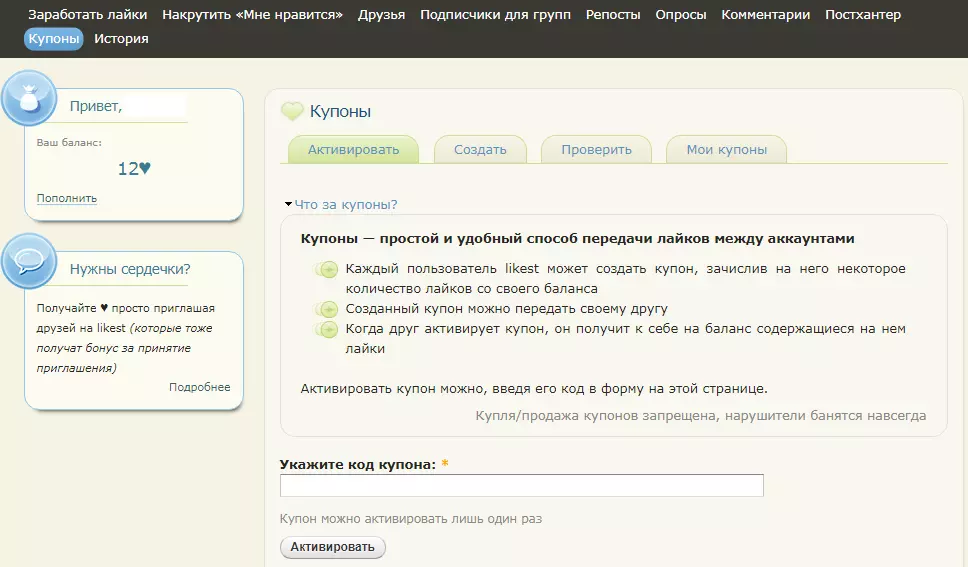Open the Заработать лайки menu item
The width and height of the screenshot is (968, 567).
click(x=88, y=14)
